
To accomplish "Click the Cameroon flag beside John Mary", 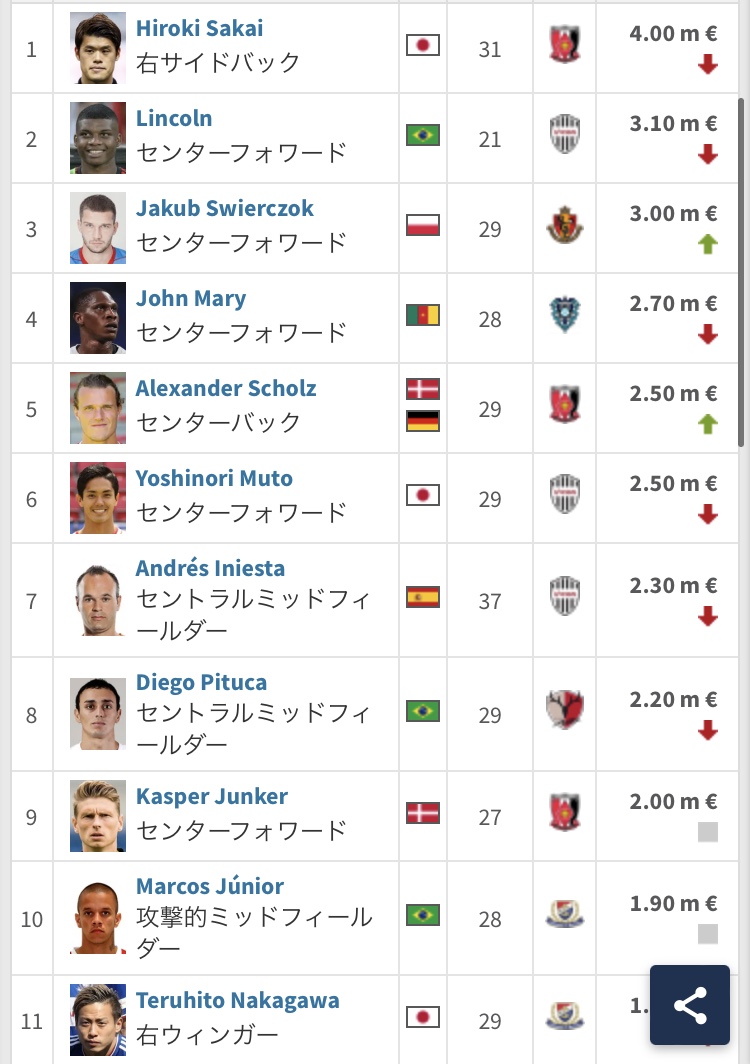I will (423, 315).
